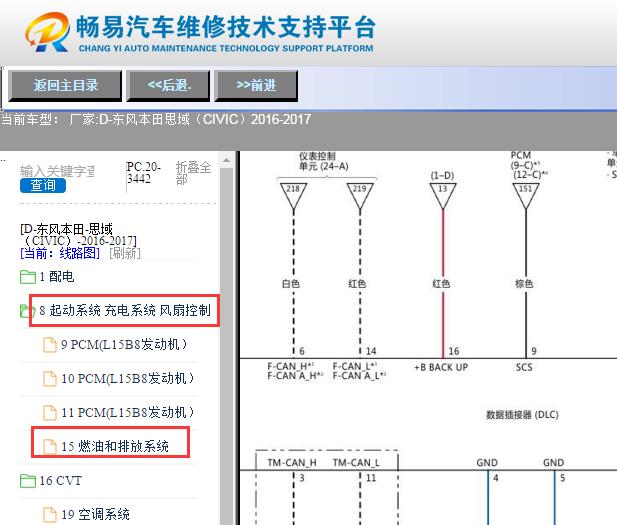Screen dimensions: 617x525
Task: Click the [D-东风本田-思域 (CIVIC) -2016-2017] heading
Action: [x=79, y=235]
